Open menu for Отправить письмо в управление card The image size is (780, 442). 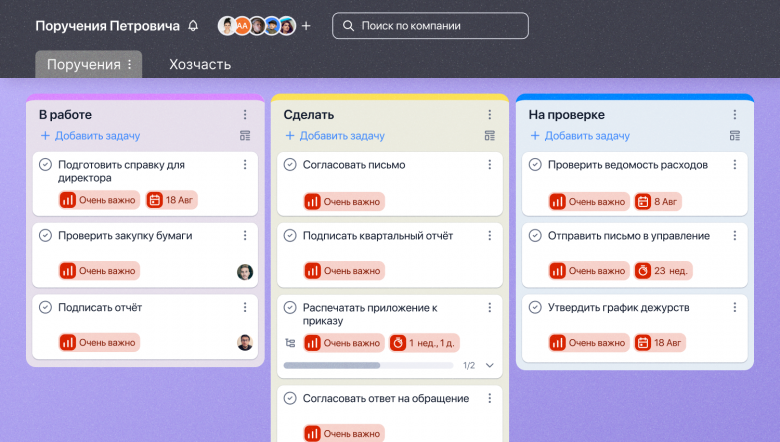[734, 236]
